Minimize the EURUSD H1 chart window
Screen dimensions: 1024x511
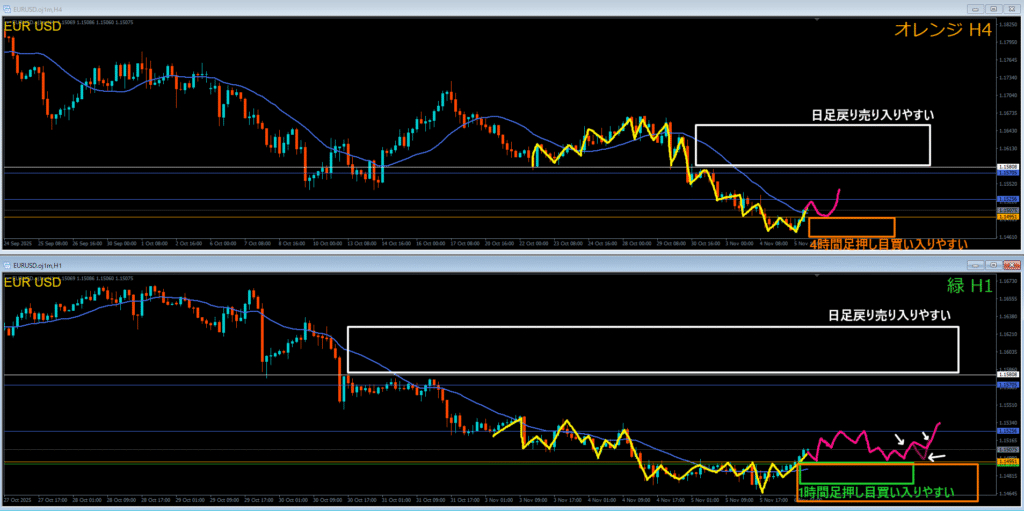(975, 265)
